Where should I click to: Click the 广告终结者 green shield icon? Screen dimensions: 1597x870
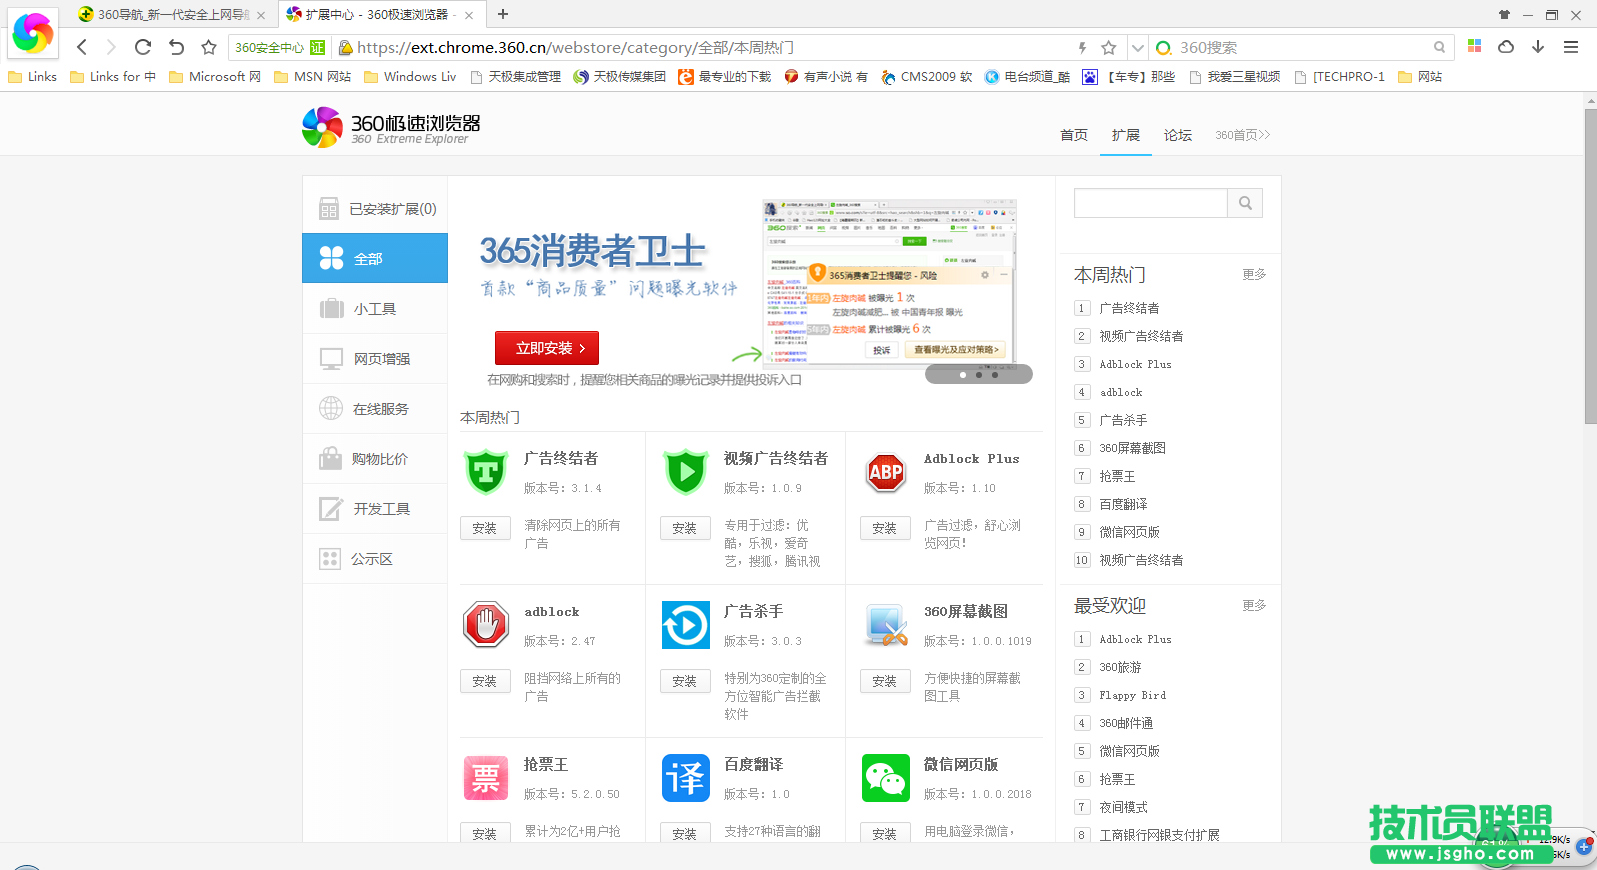[x=486, y=472]
